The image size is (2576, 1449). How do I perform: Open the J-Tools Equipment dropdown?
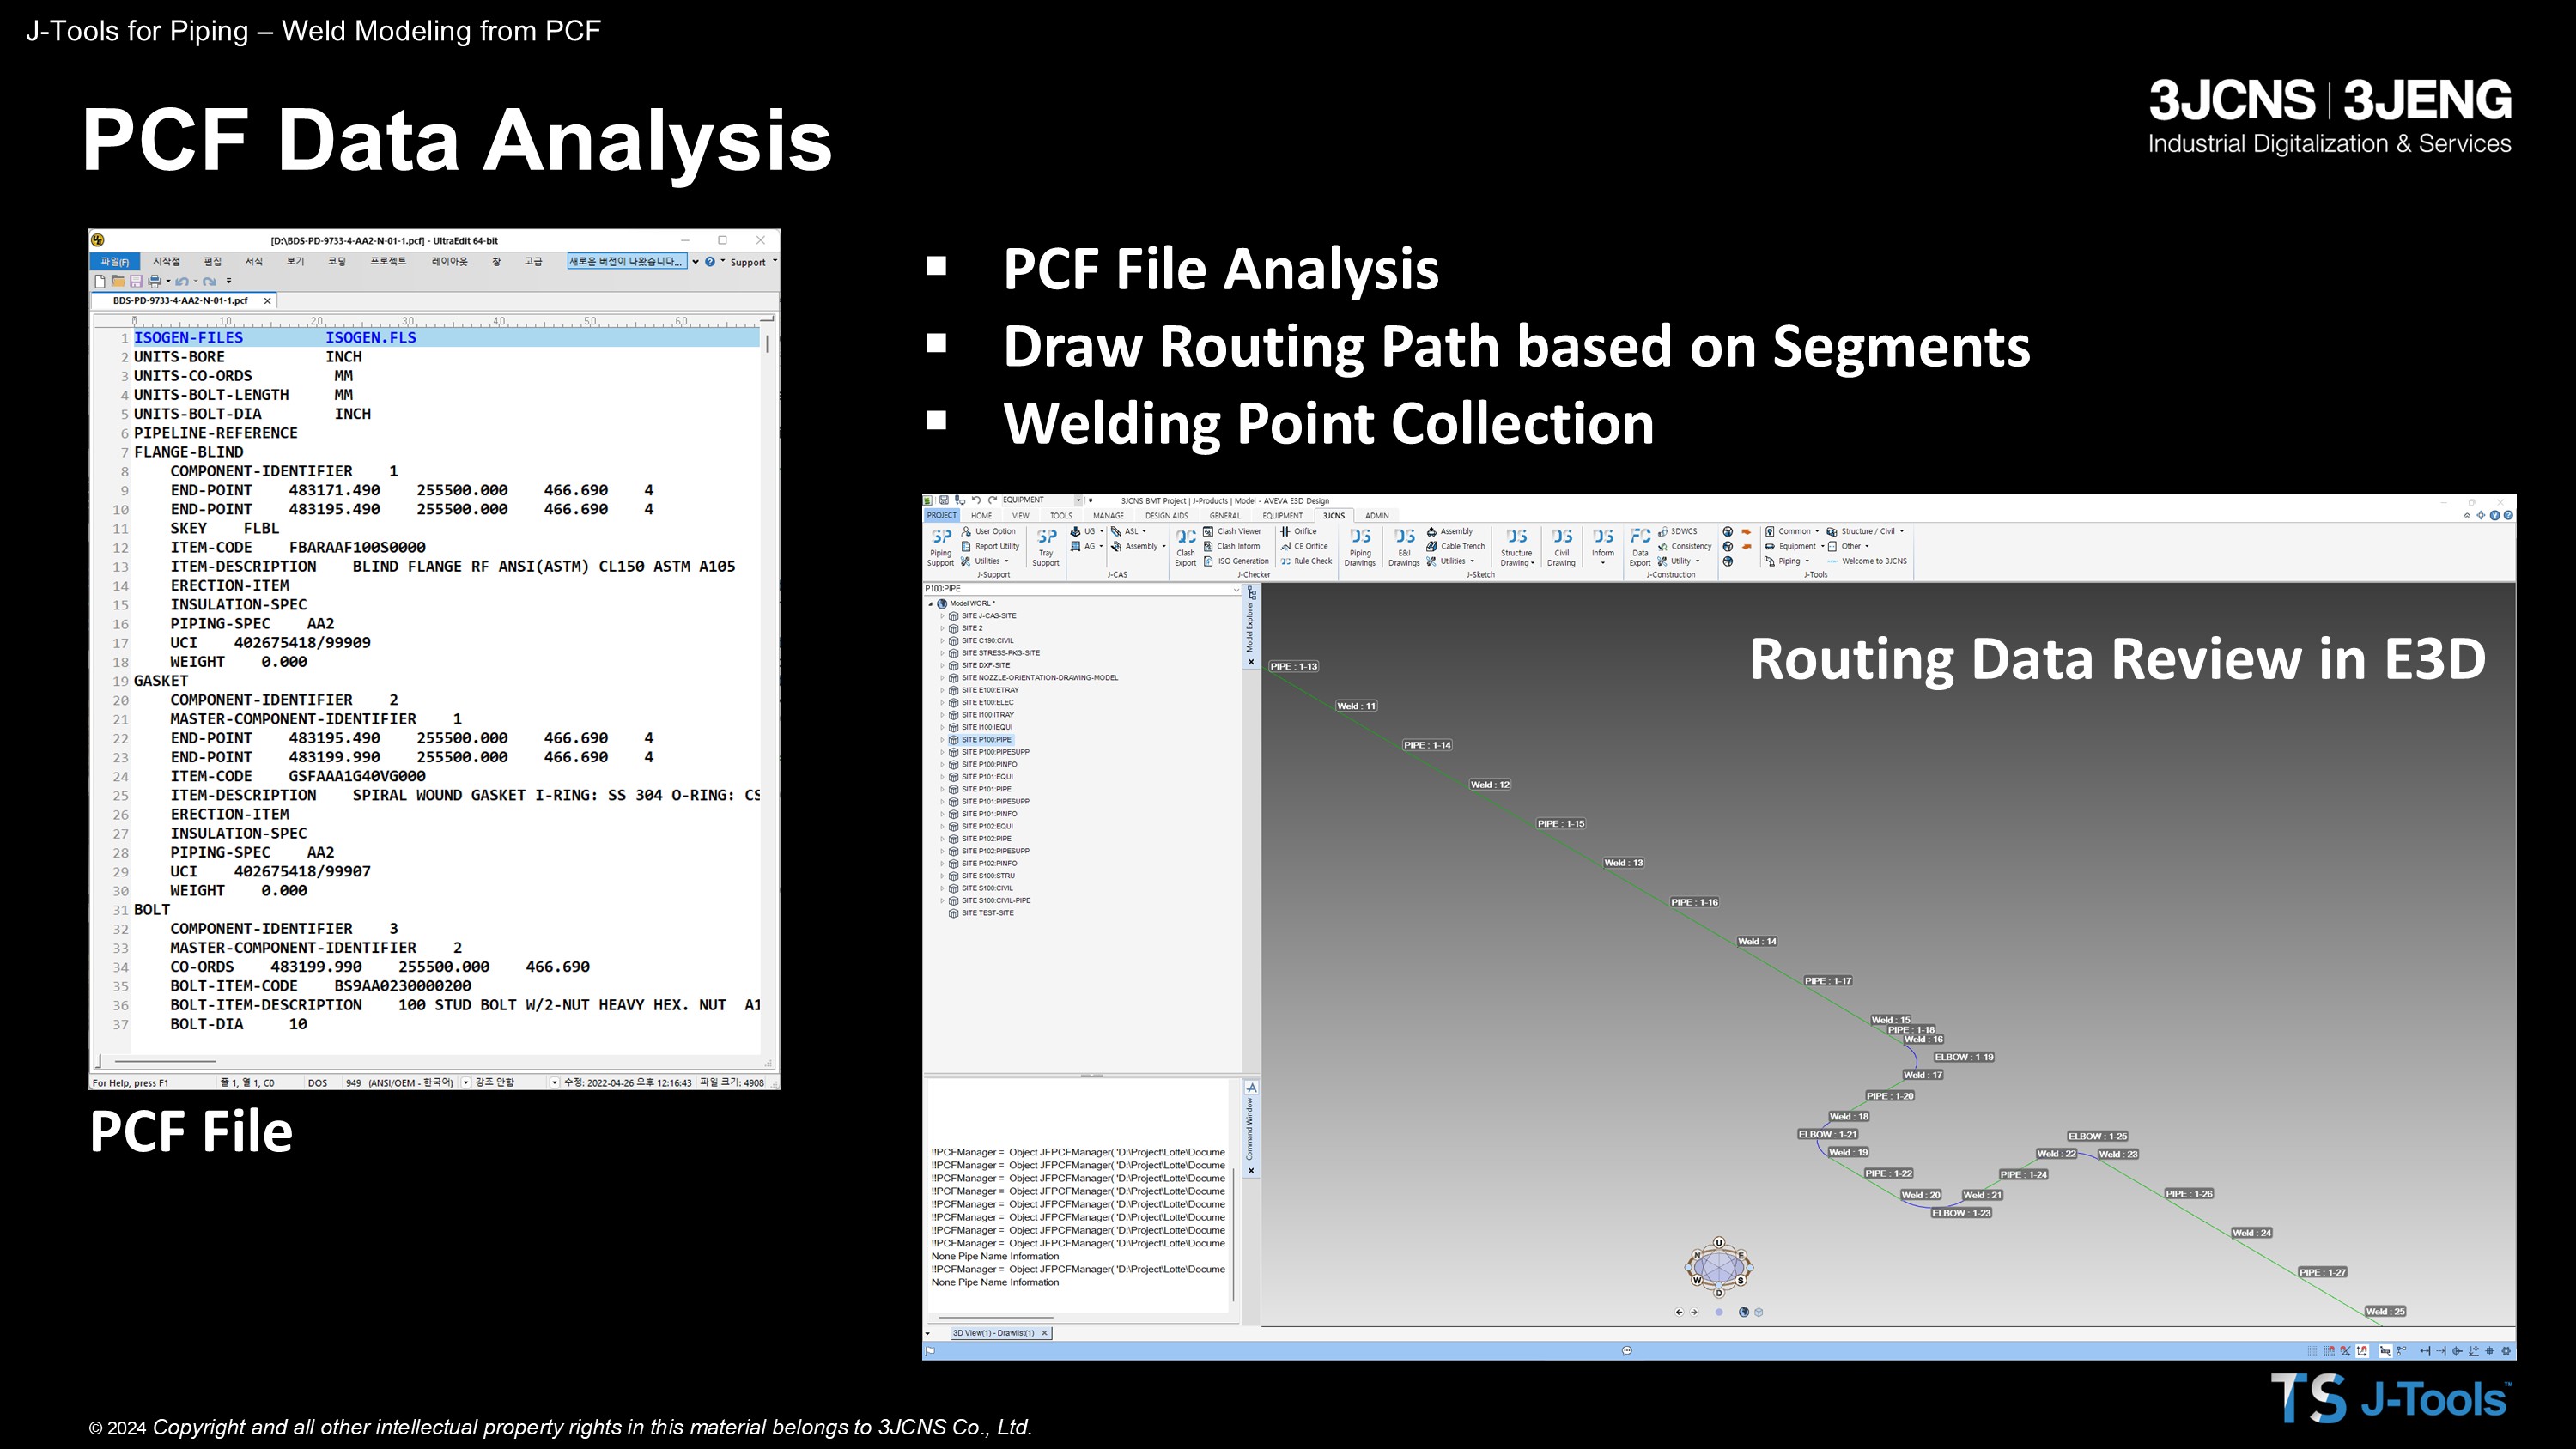click(1794, 546)
